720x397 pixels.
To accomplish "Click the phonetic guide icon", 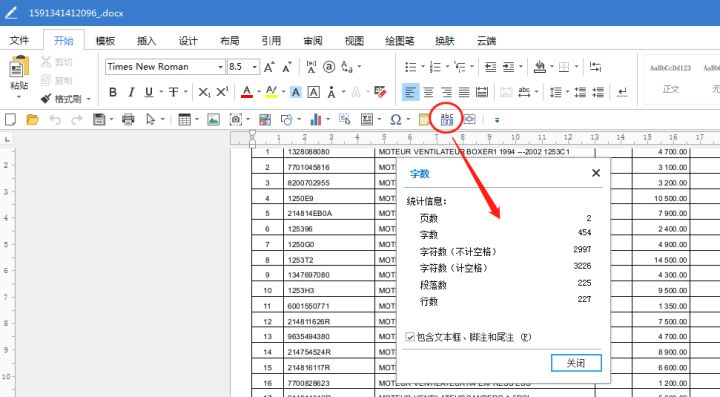I will click(311, 67).
